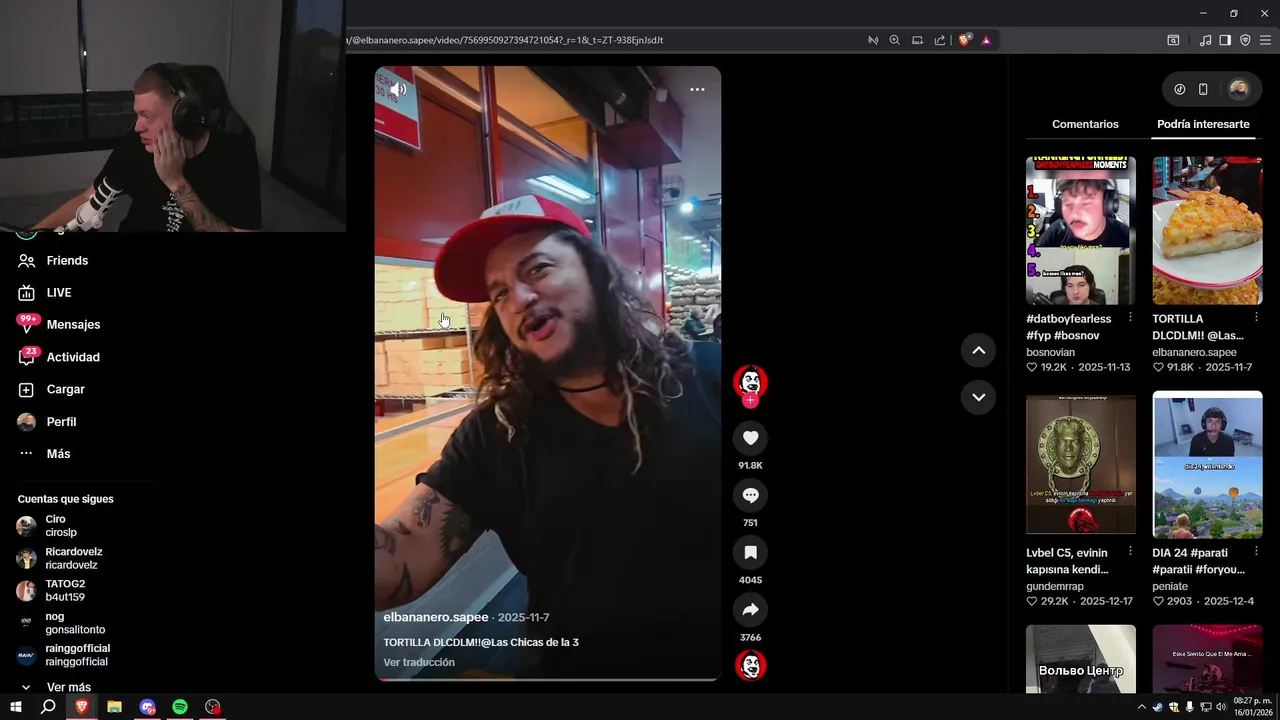The width and height of the screenshot is (1280, 720).
Task: Open the TikTok coins icon at top right
Action: pos(1180,89)
